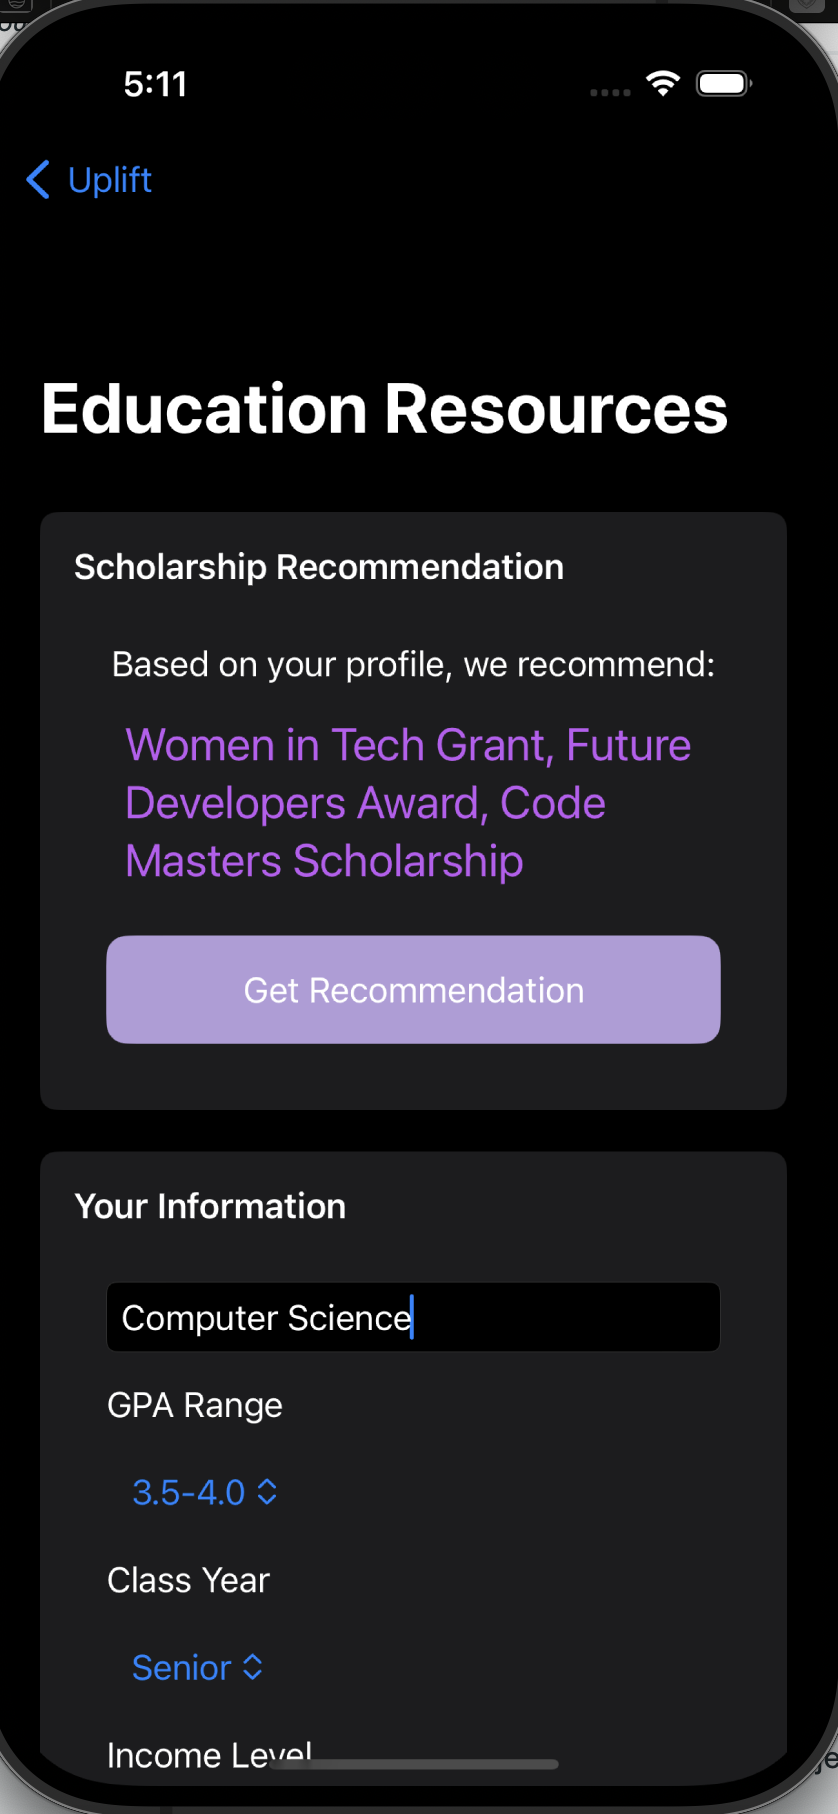
Task: Click the cellular signal dots icon
Action: coord(610,92)
